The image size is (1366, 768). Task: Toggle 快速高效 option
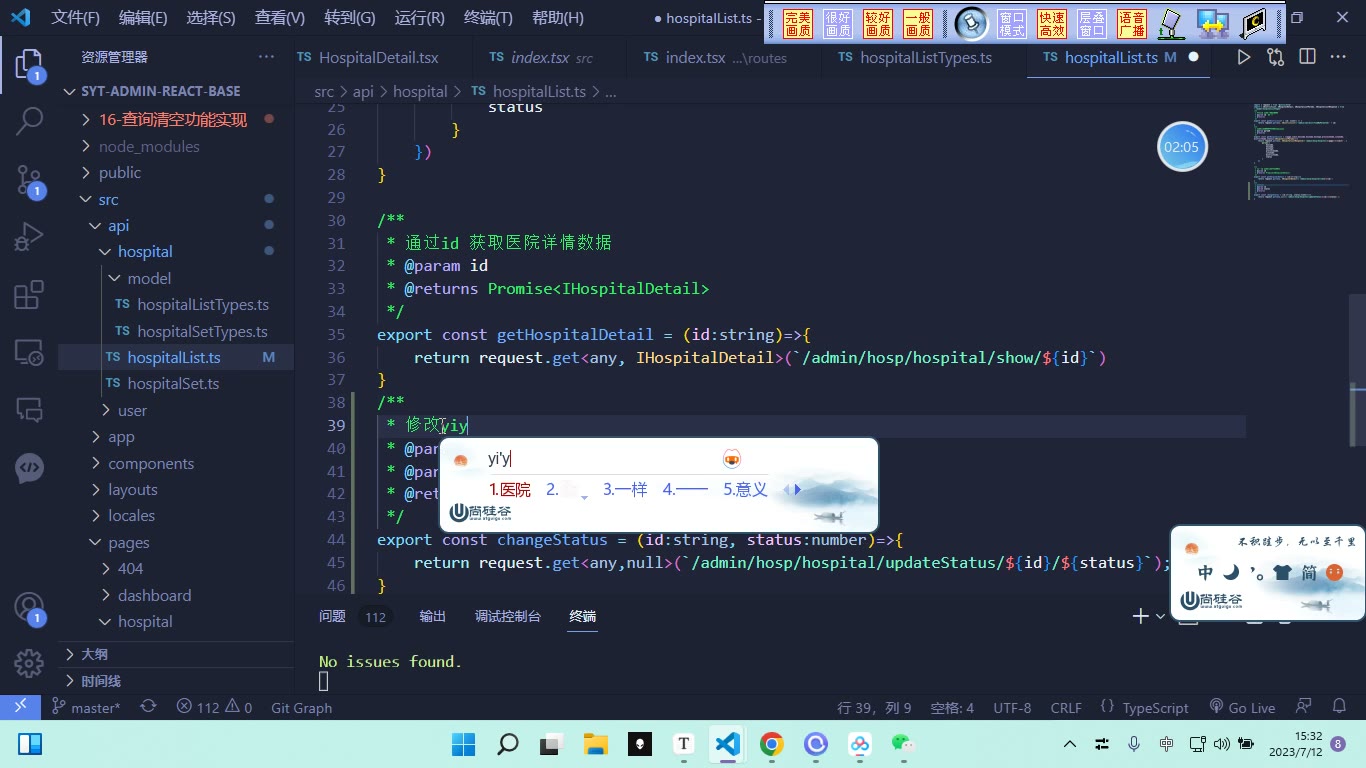coord(1052,24)
